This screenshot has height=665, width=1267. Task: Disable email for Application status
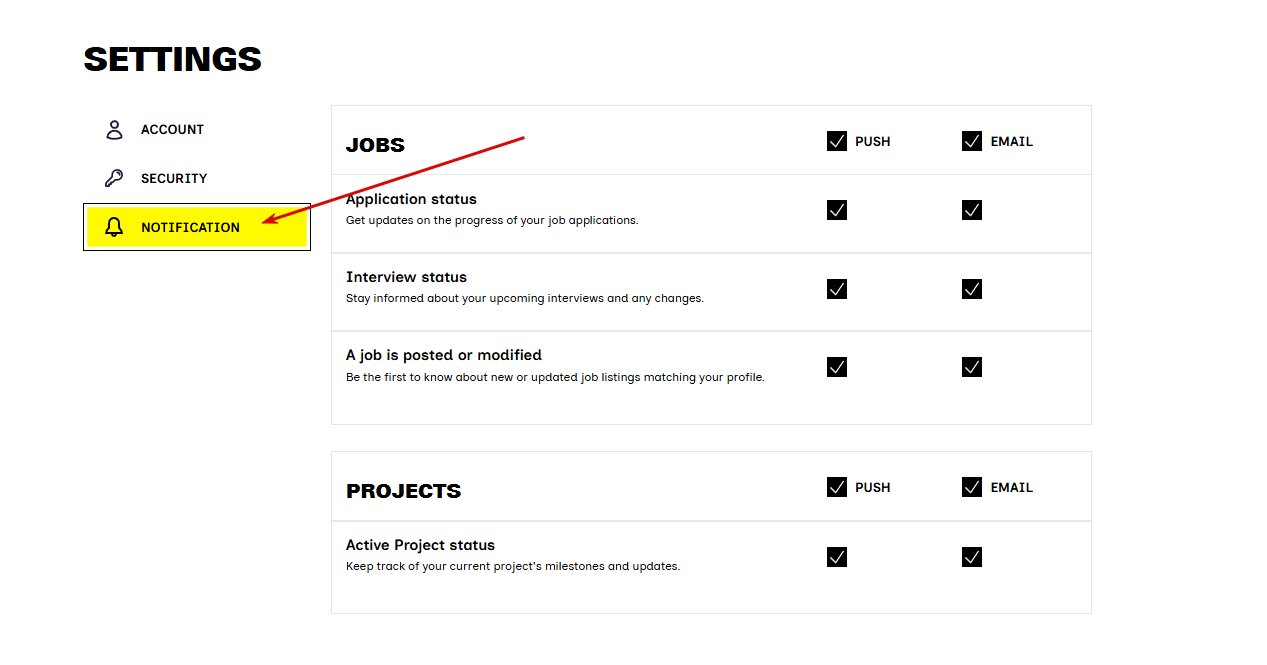point(972,210)
